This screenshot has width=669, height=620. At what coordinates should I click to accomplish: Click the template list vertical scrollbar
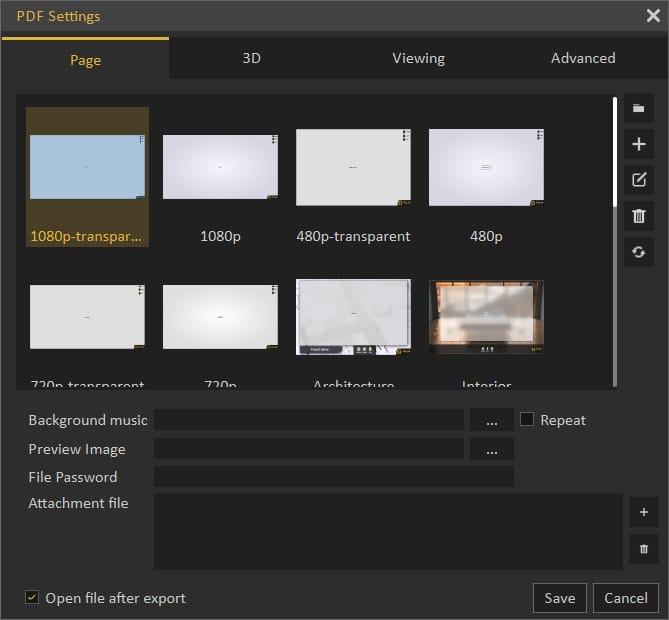click(x=615, y=150)
